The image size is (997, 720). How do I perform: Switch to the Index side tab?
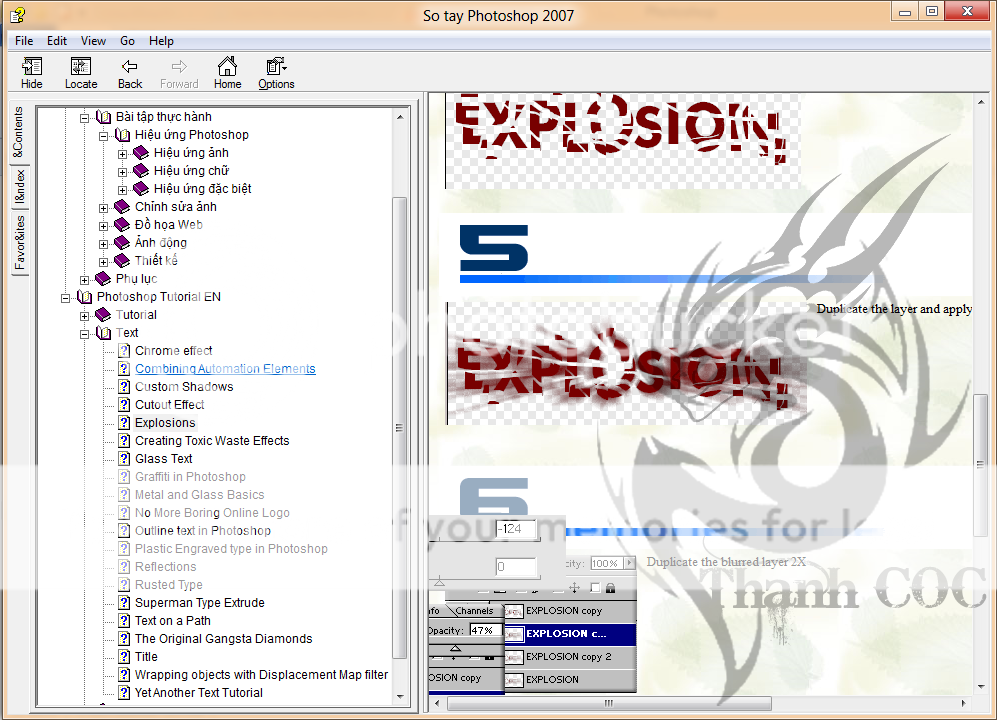tap(20, 187)
